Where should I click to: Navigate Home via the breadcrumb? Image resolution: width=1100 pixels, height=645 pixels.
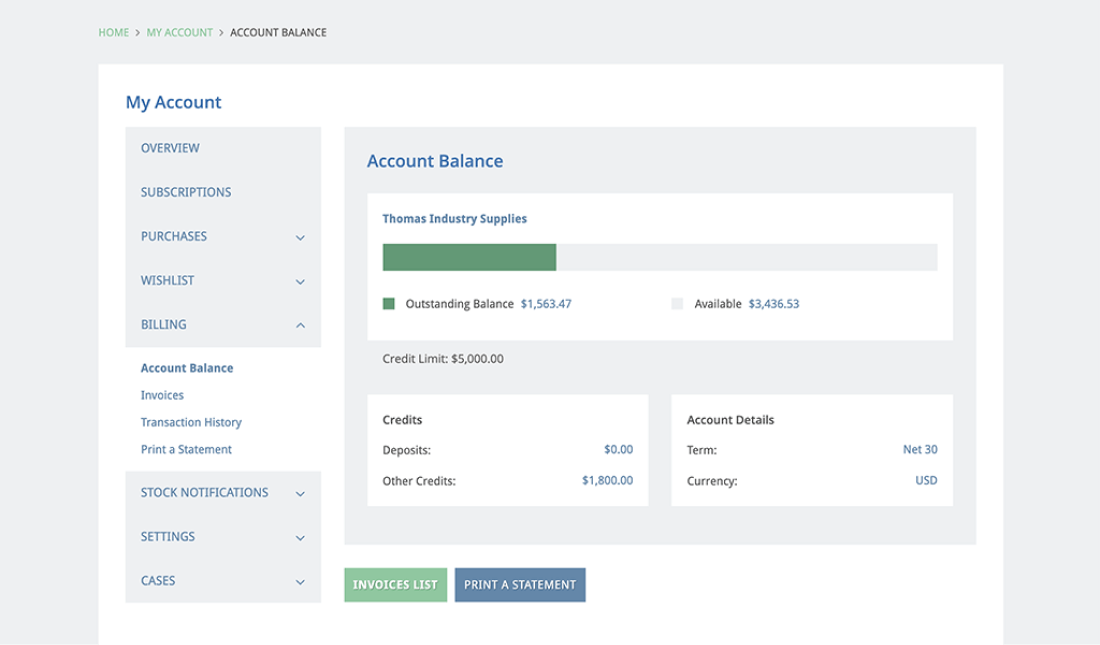[x=111, y=32]
